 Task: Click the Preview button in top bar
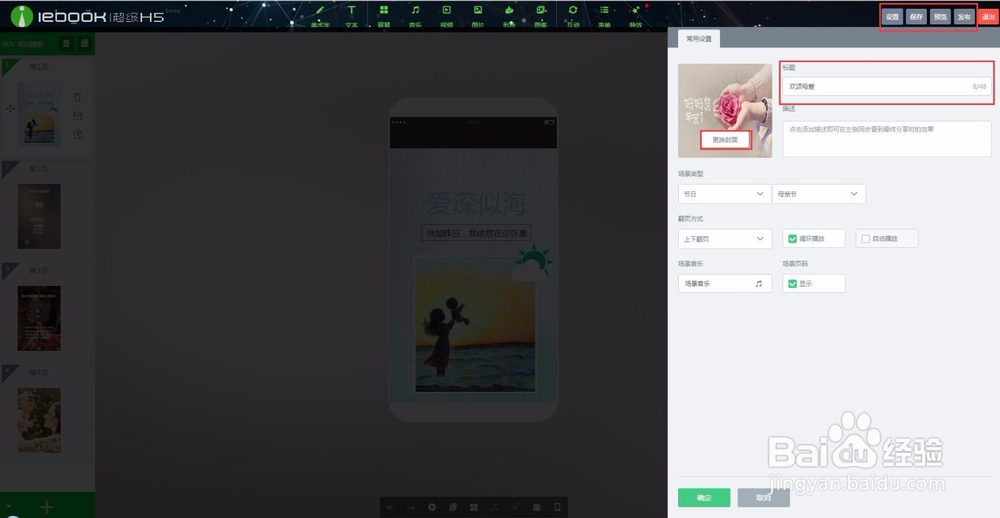(x=940, y=17)
